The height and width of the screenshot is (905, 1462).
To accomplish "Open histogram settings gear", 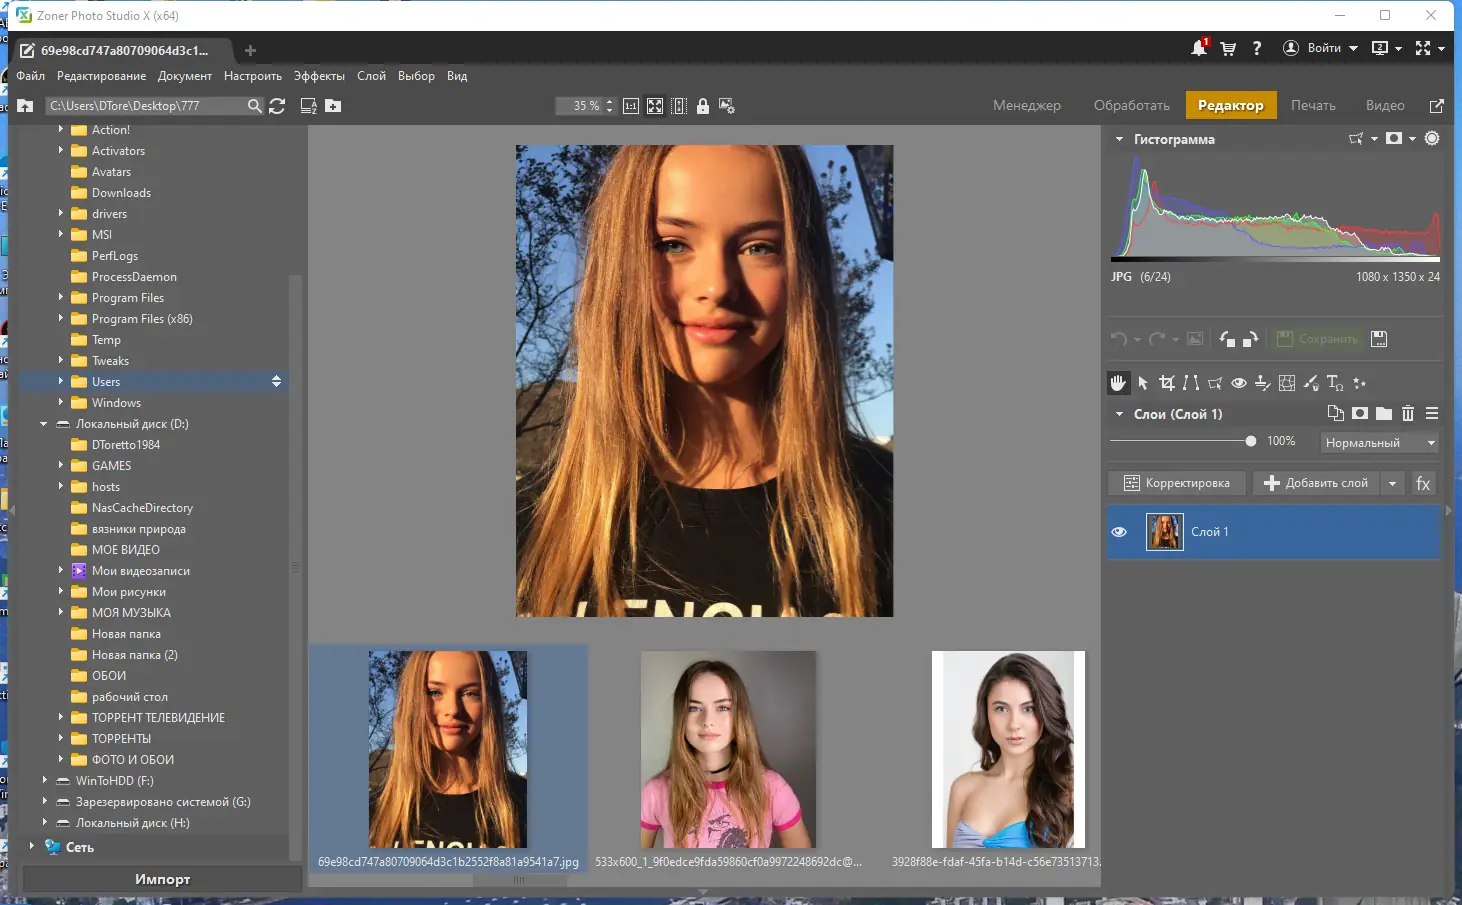I will pyautogui.click(x=1432, y=139).
